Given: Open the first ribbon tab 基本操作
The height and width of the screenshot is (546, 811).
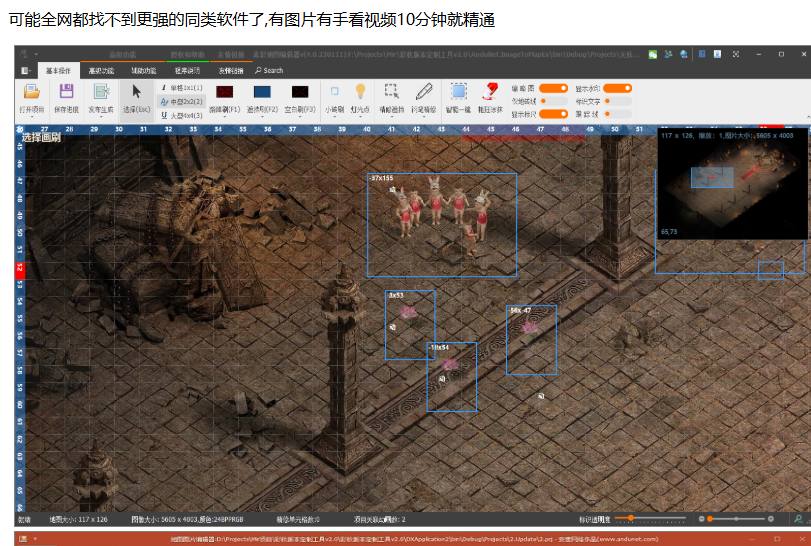Looking at the screenshot, I should point(58,71).
